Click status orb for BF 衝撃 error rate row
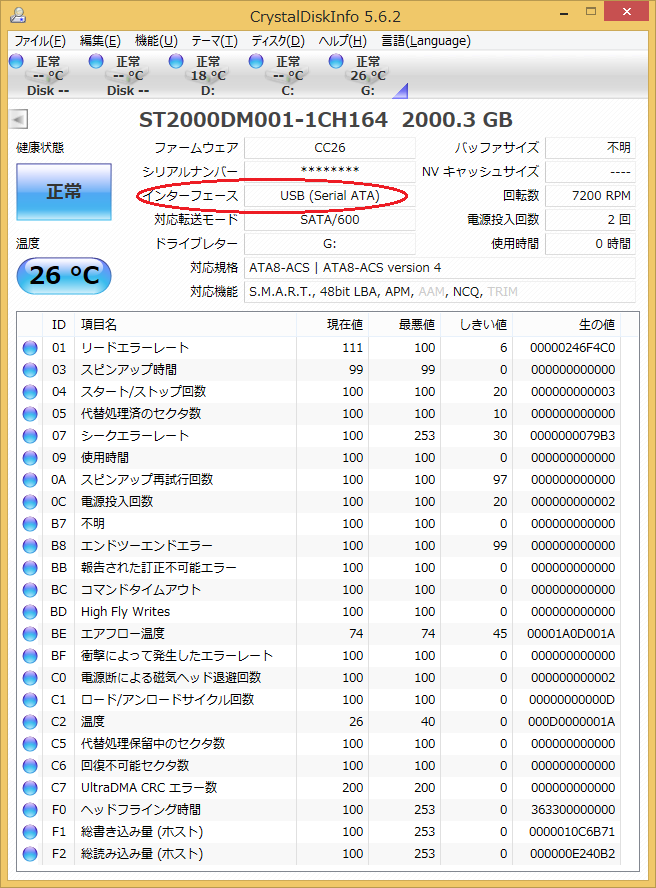 [x=30, y=656]
